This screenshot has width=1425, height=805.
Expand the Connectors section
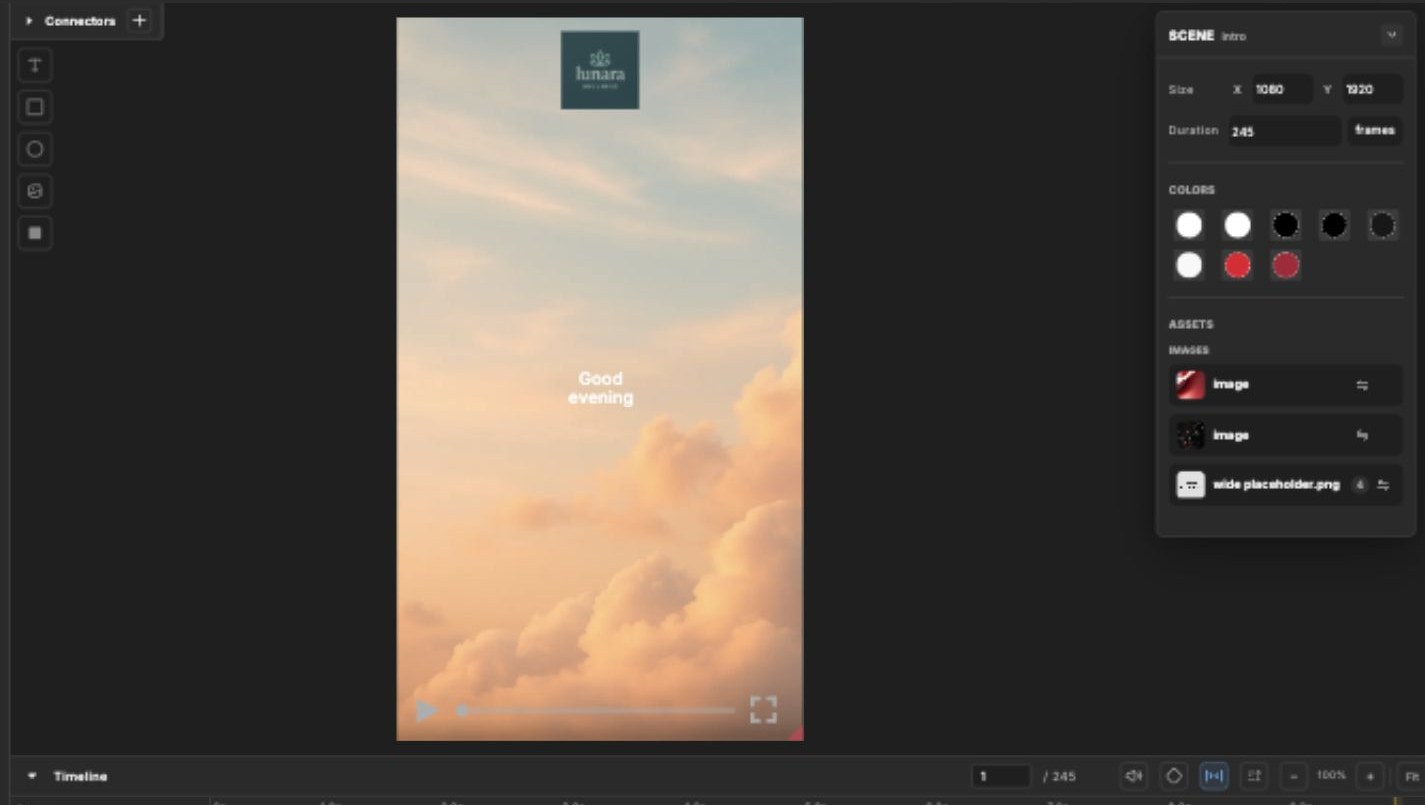point(29,21)
